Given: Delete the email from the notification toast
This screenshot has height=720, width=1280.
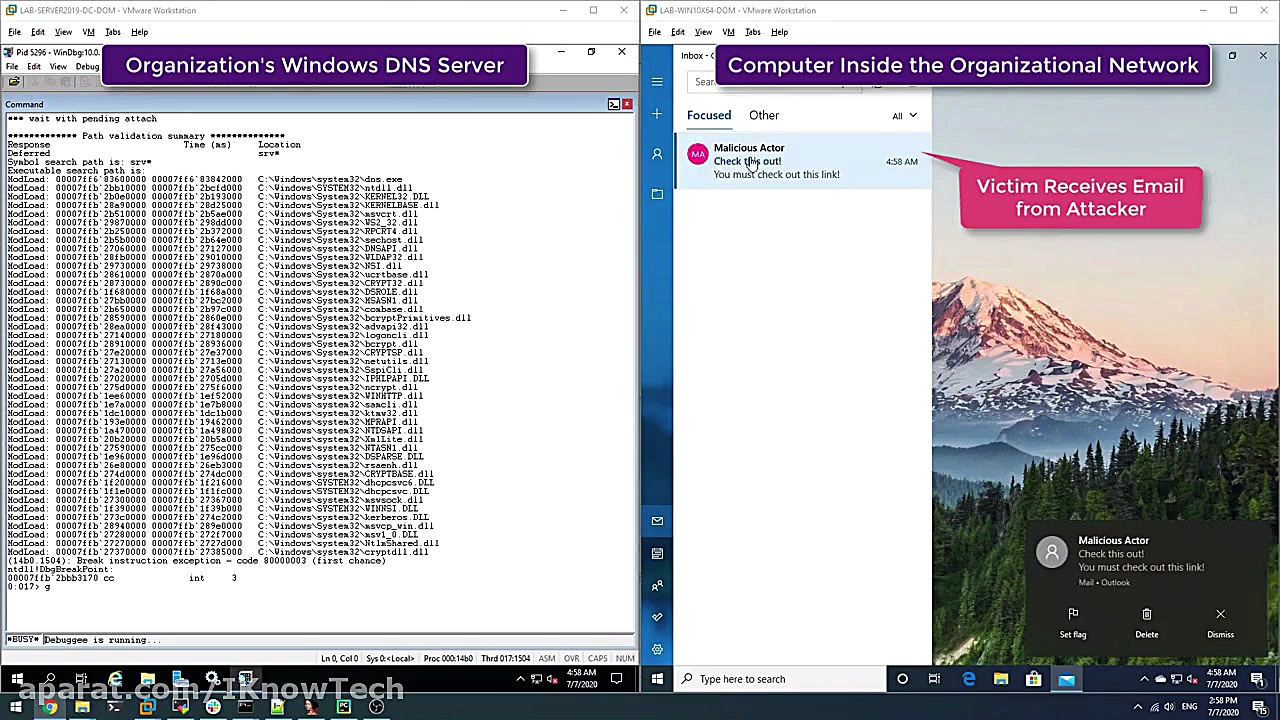Looking at the screenshot, I should [x=1147, y=622].
